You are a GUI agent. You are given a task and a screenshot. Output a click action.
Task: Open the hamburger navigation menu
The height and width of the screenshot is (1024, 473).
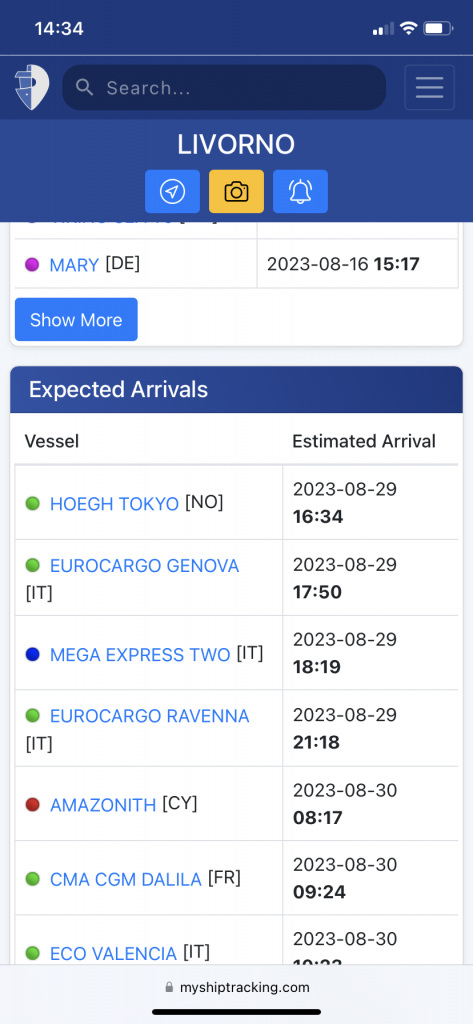(x=429, y=88)
